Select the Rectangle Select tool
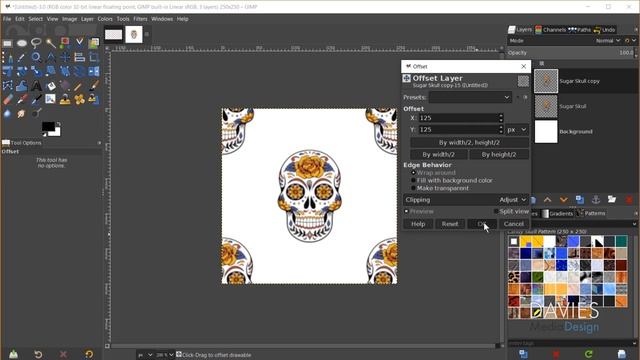640x360 pixels. pos(7,43)
